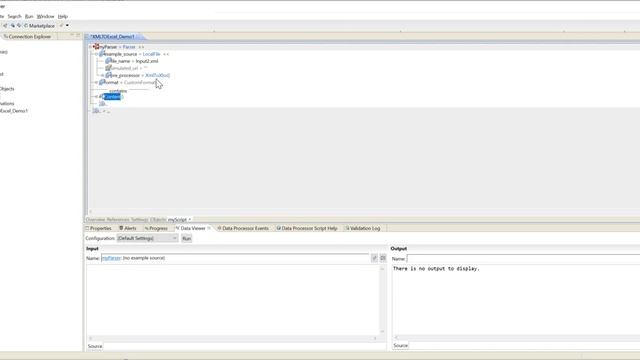This screenshot has height=360, width=640.
Task: Click the Marketplace toolbar button
Action: [x=39, y=26]
